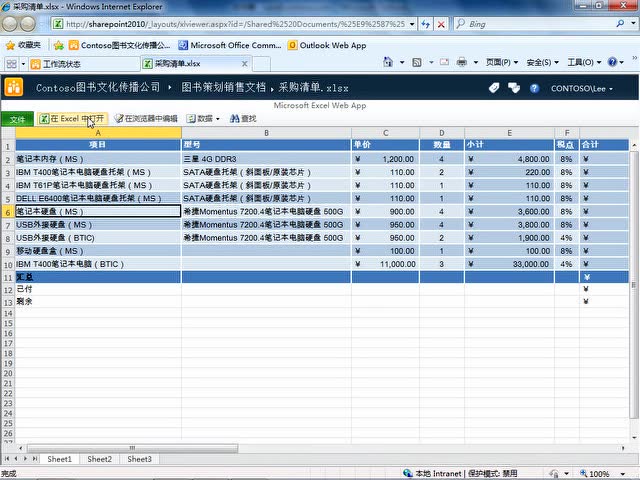Select row 6 header
The width and height of the screenshot is (640, 480).
8,212
